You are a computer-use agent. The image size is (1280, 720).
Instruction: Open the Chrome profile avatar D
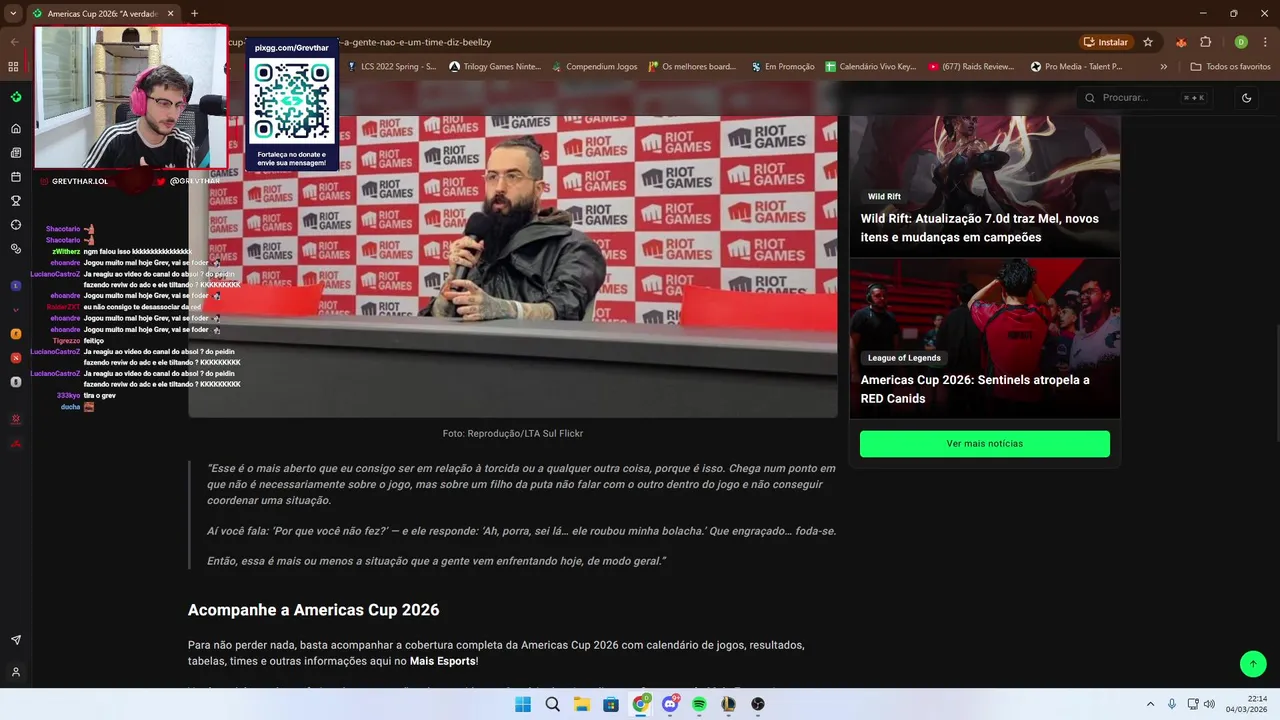[x=1241, y=42]
